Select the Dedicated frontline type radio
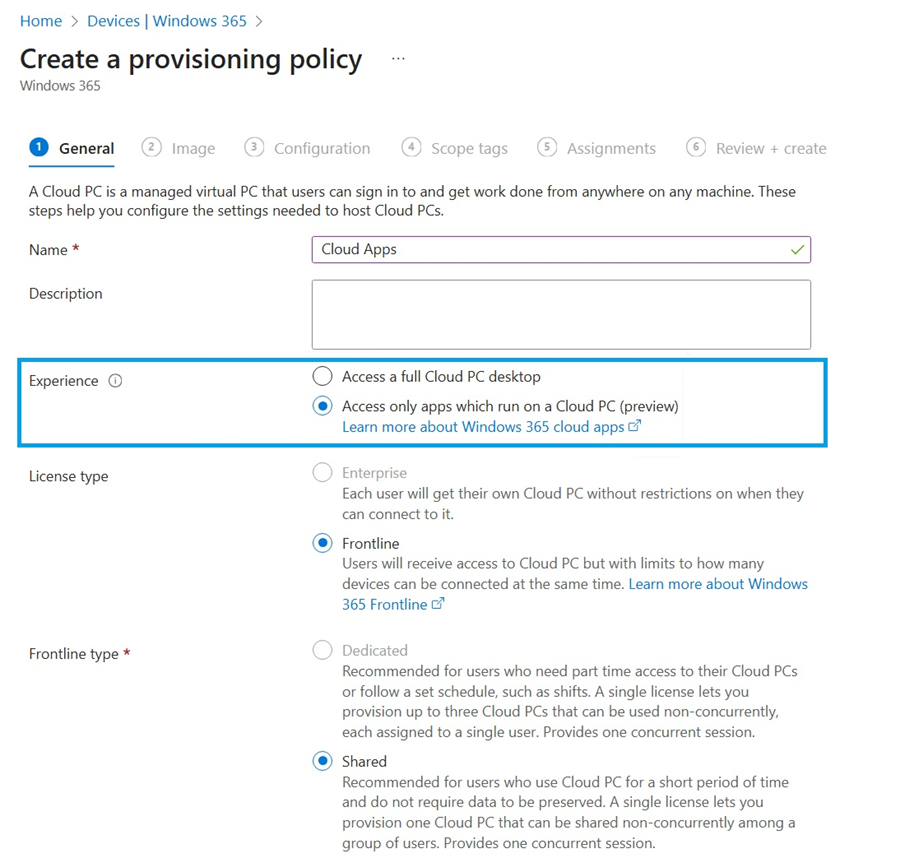914x858 pixels. (322, 650)
